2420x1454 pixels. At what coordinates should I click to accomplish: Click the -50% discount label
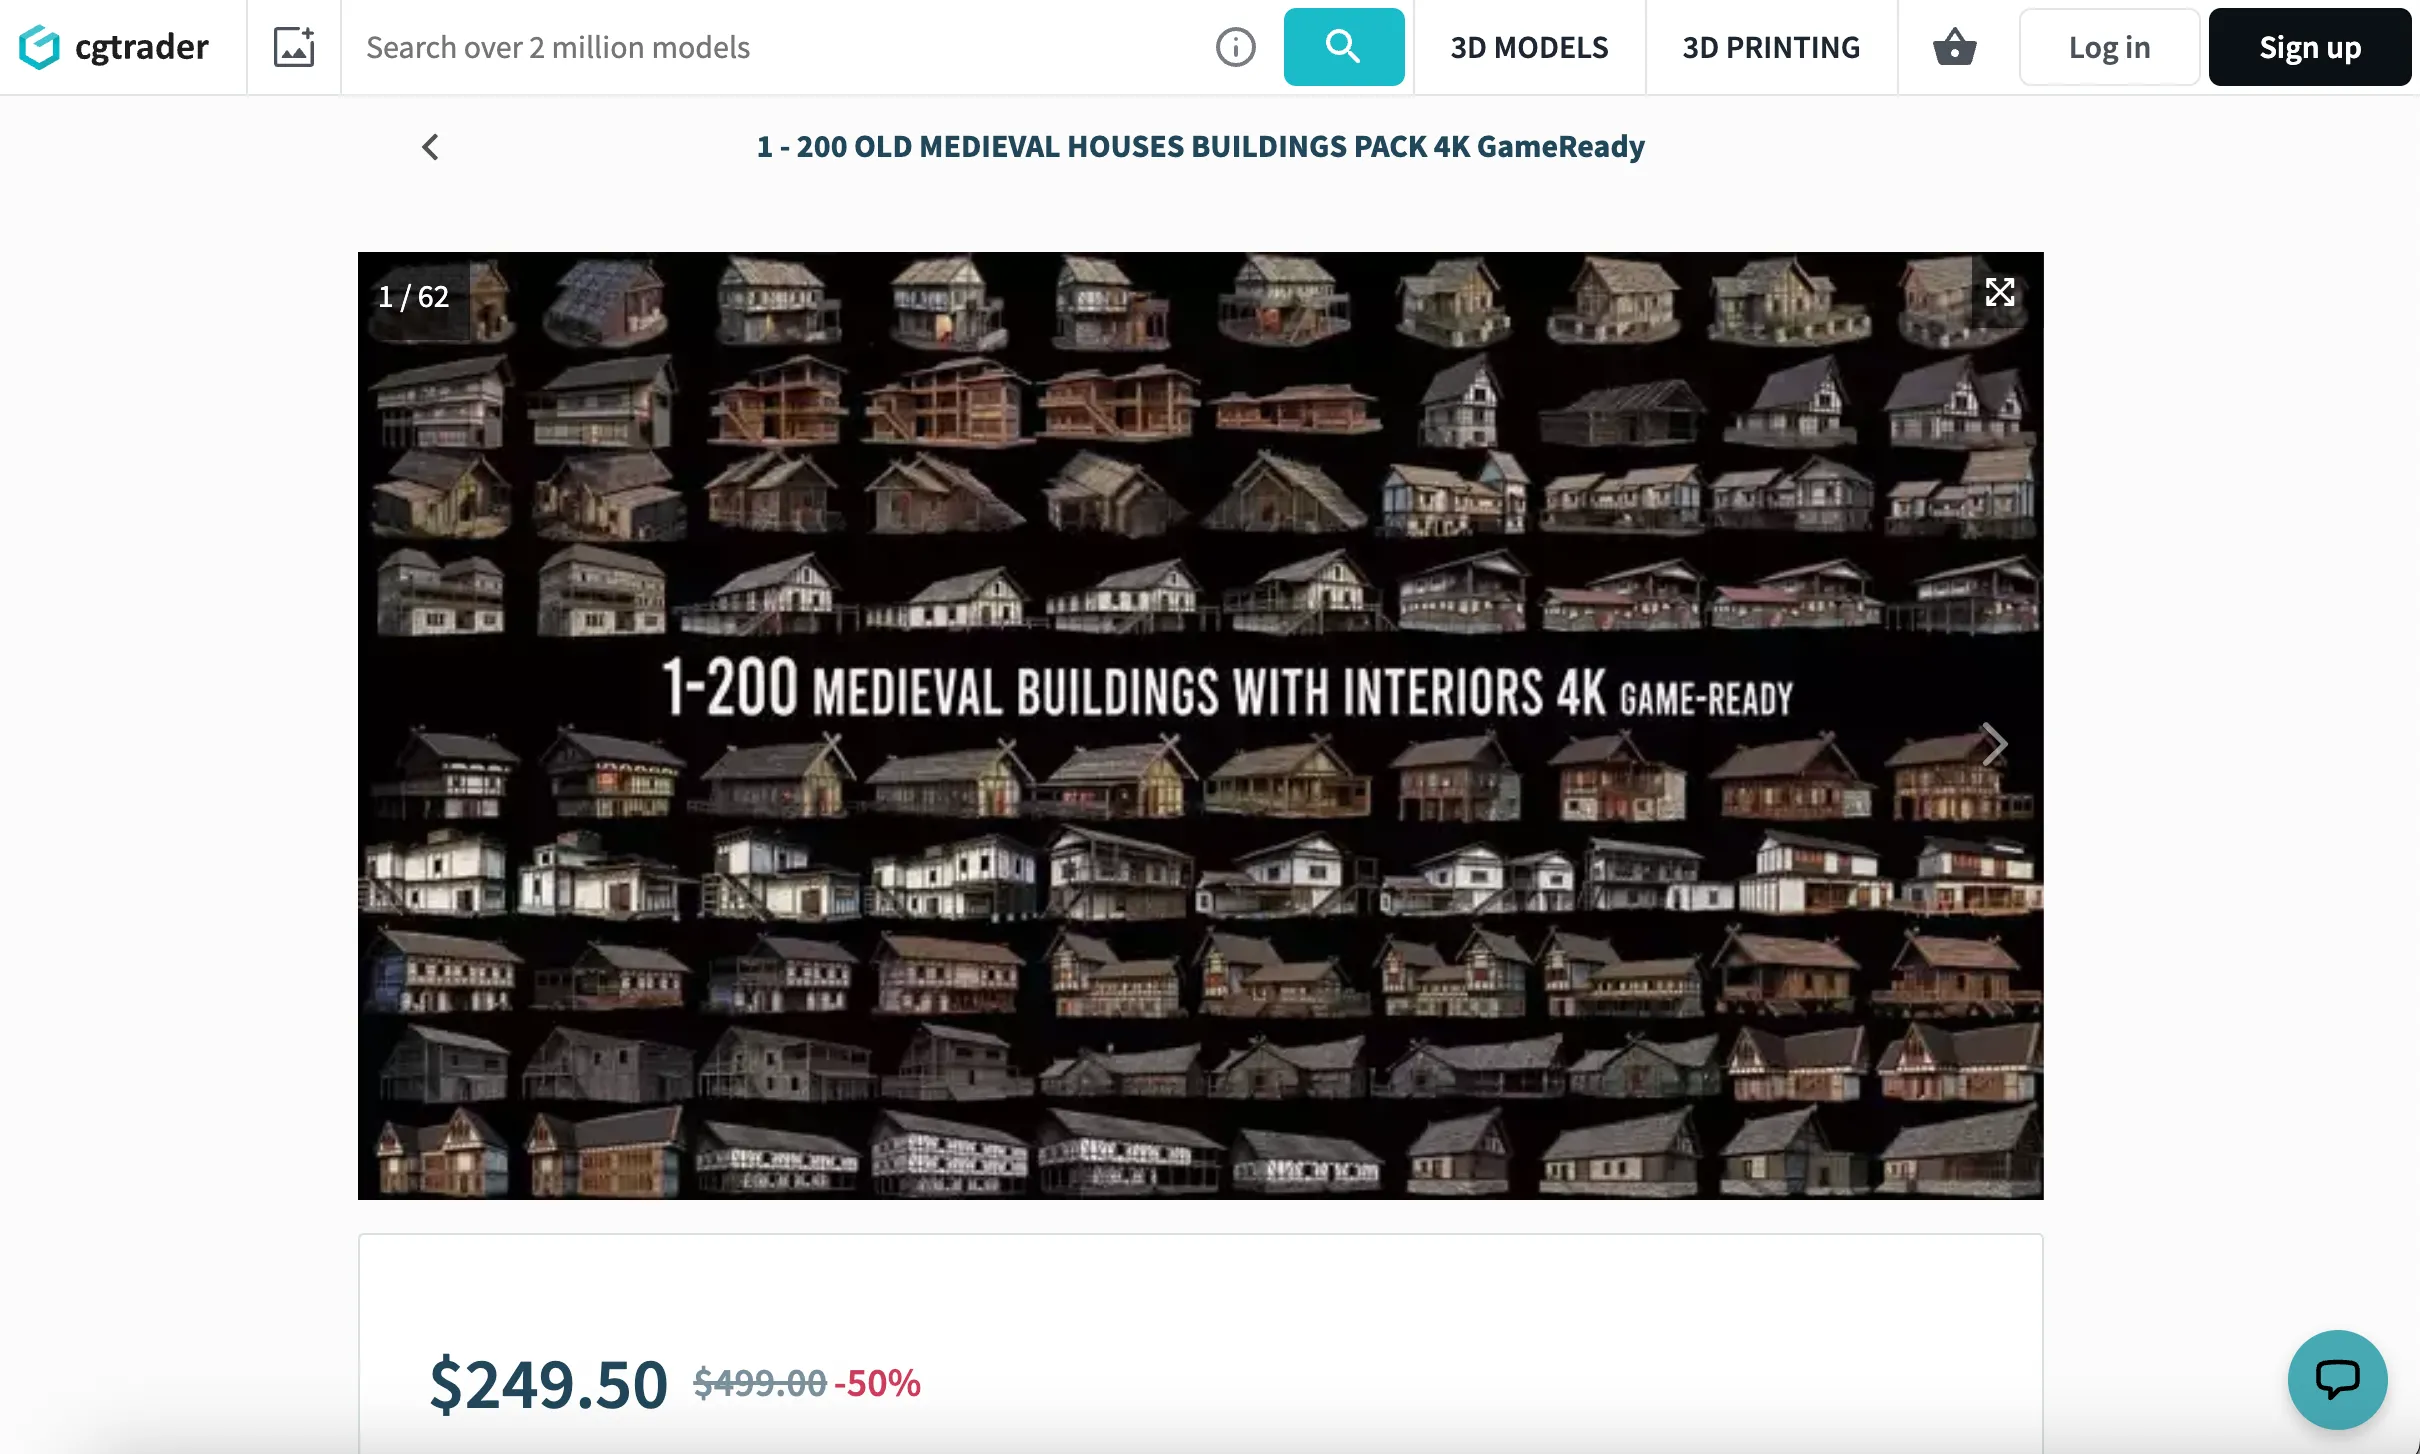(877, 1383)
